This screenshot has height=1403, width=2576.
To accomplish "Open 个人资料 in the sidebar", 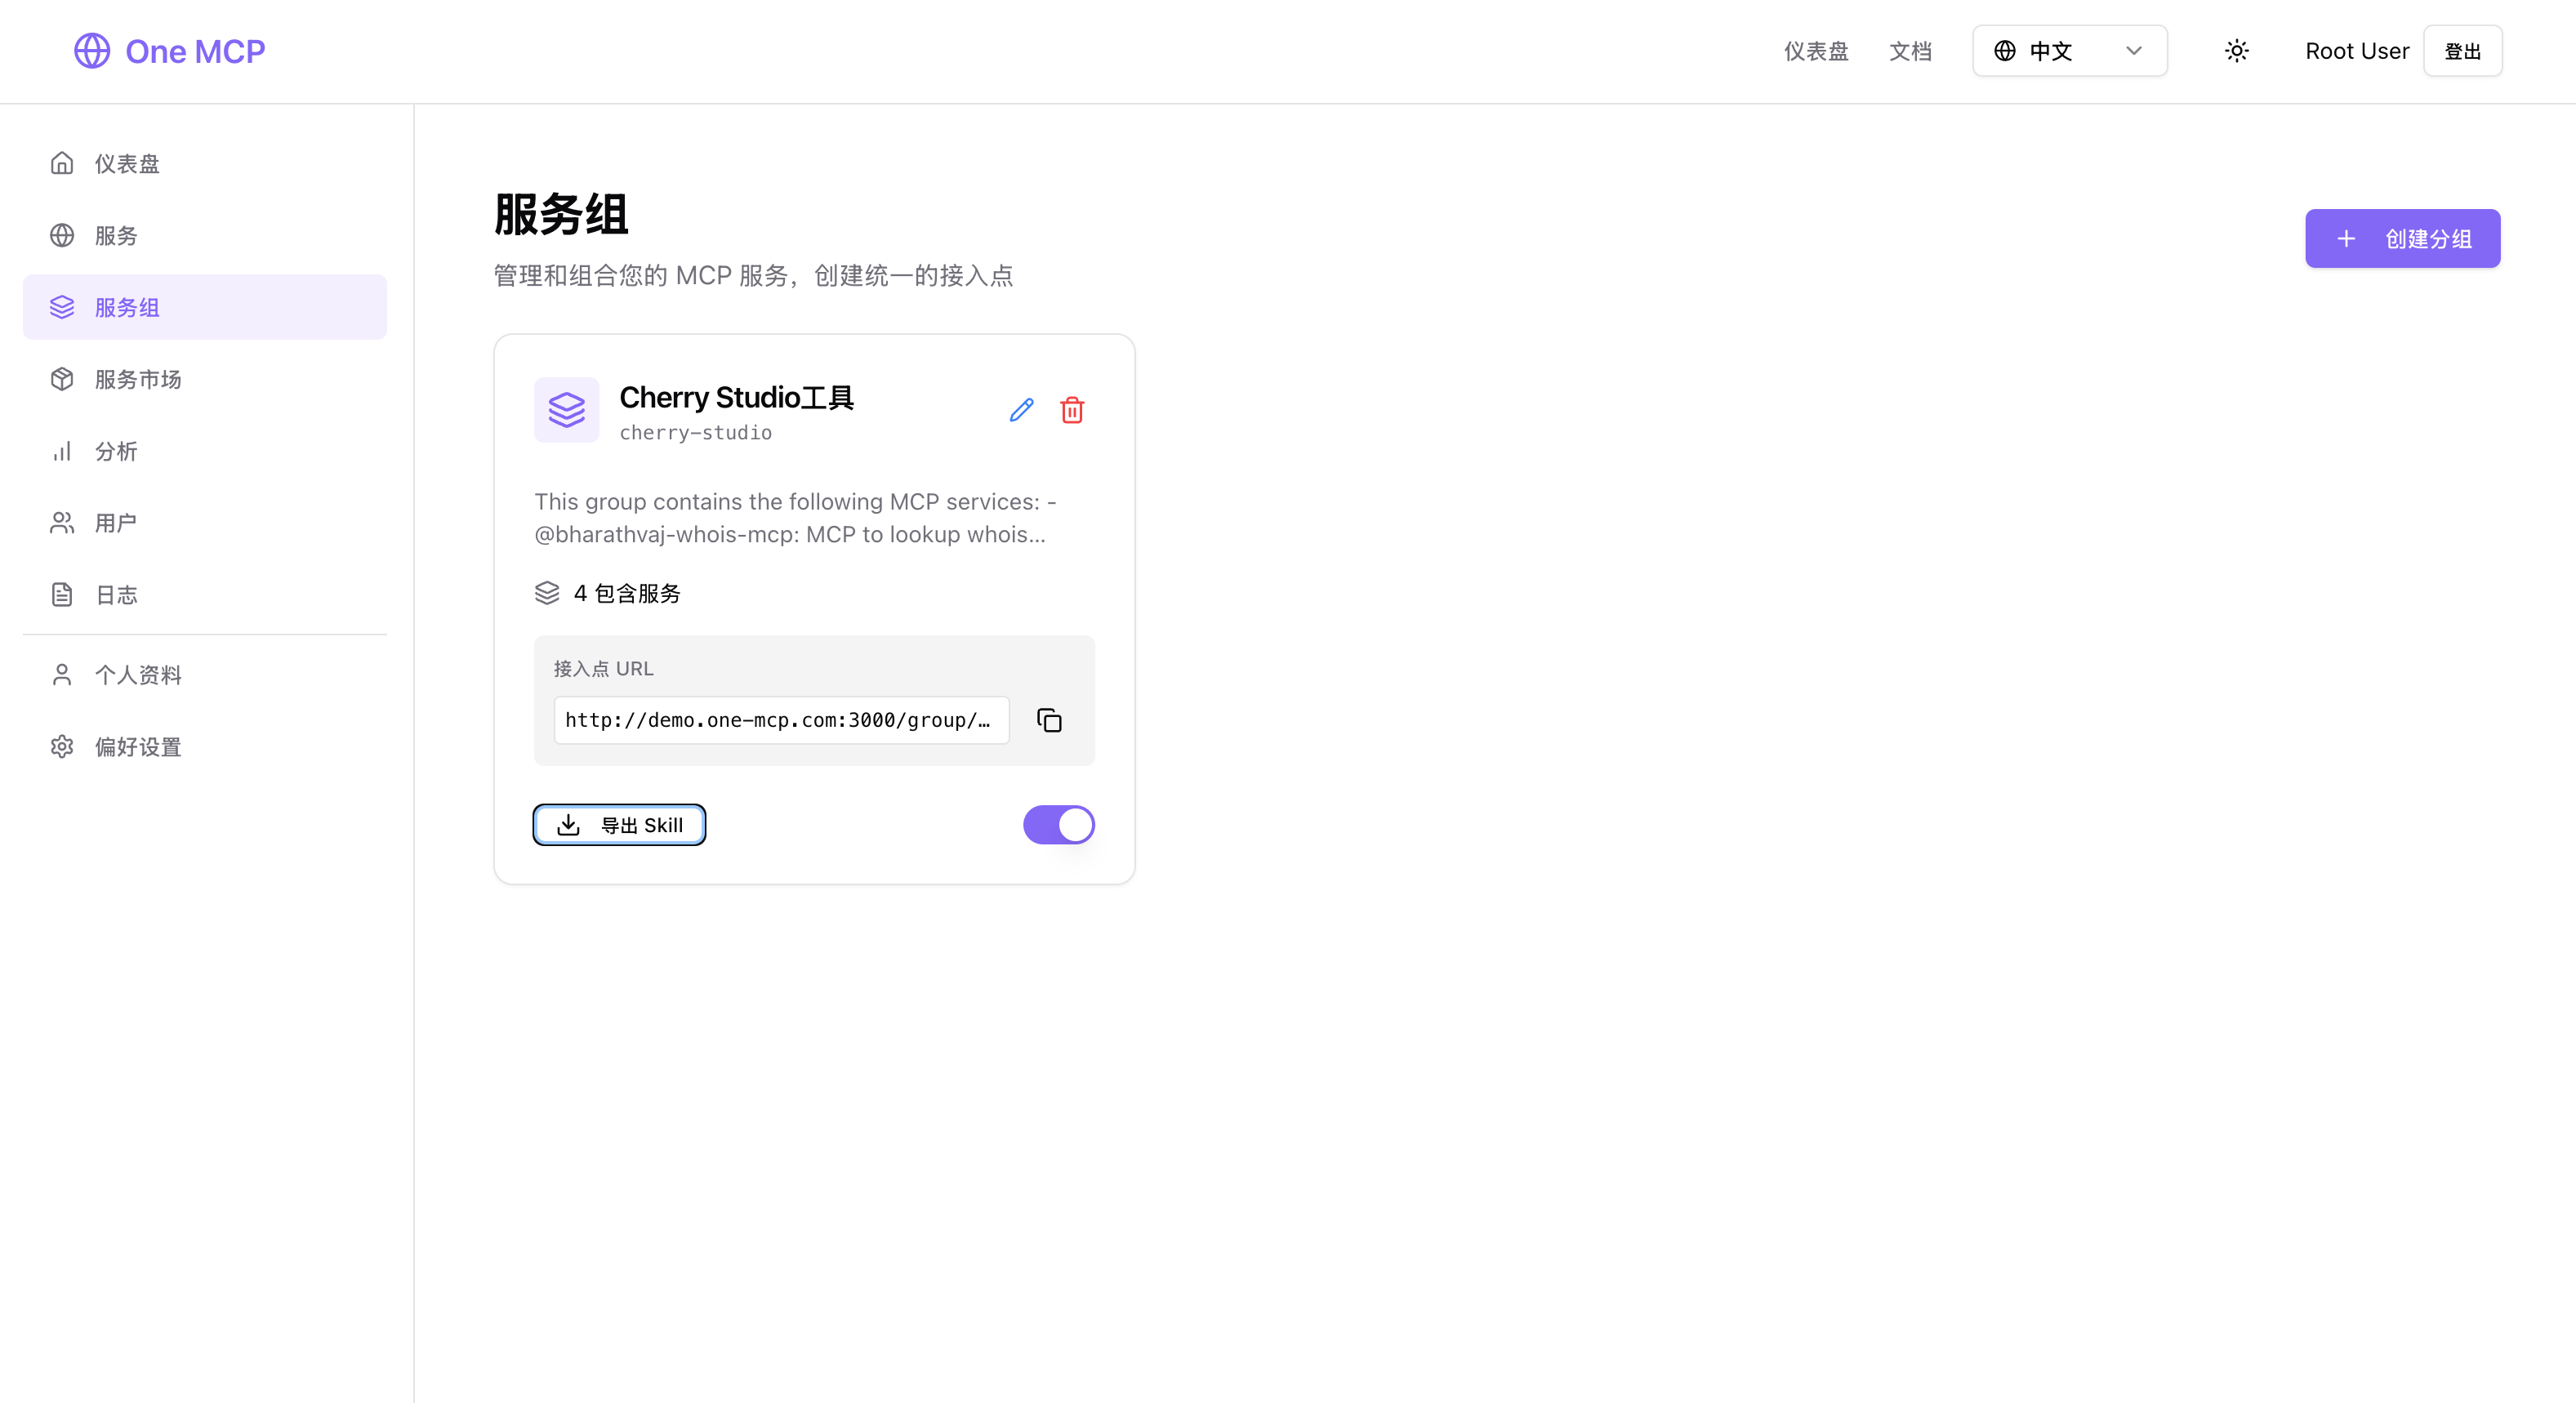I will click(x=204, y=675).
